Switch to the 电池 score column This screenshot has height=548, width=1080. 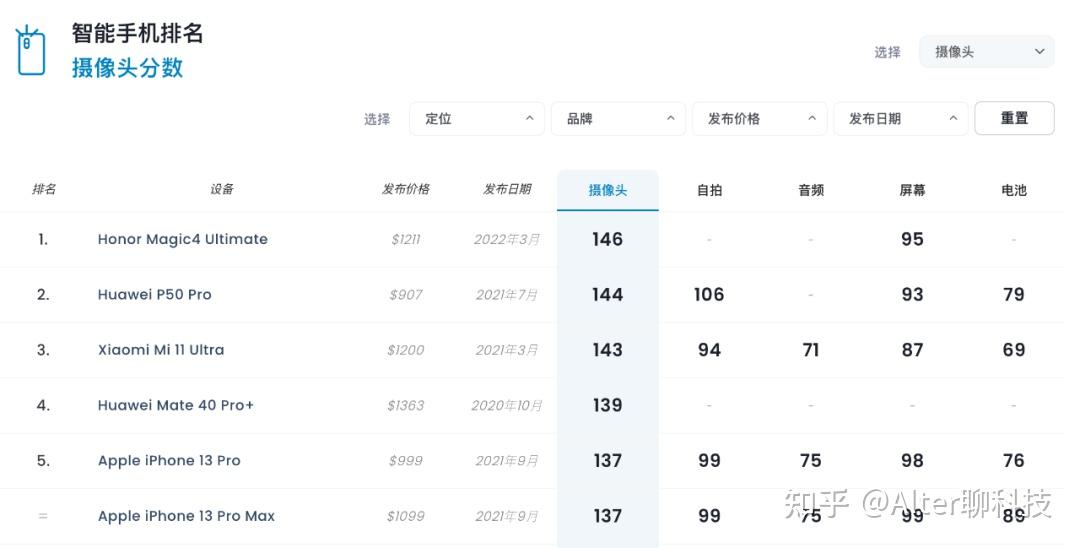1014,190
